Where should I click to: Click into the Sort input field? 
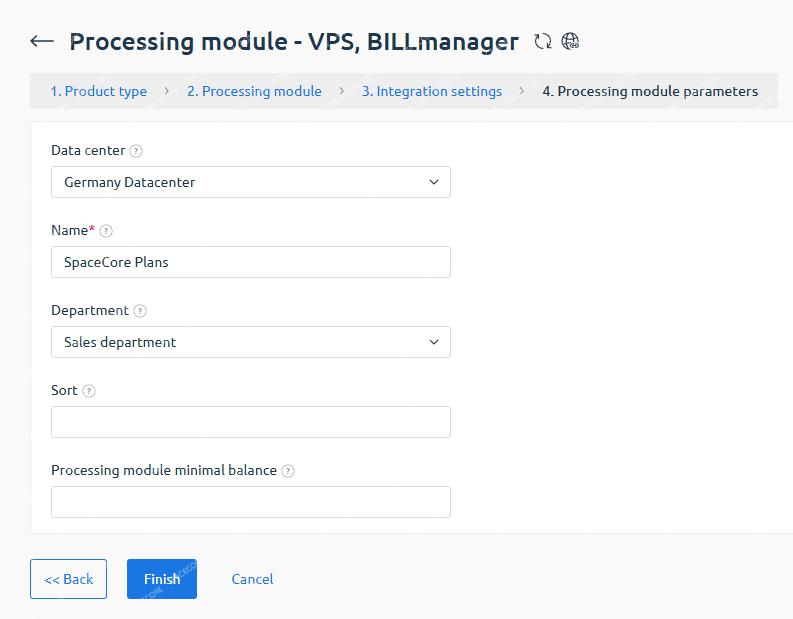[x=250, y=422]
